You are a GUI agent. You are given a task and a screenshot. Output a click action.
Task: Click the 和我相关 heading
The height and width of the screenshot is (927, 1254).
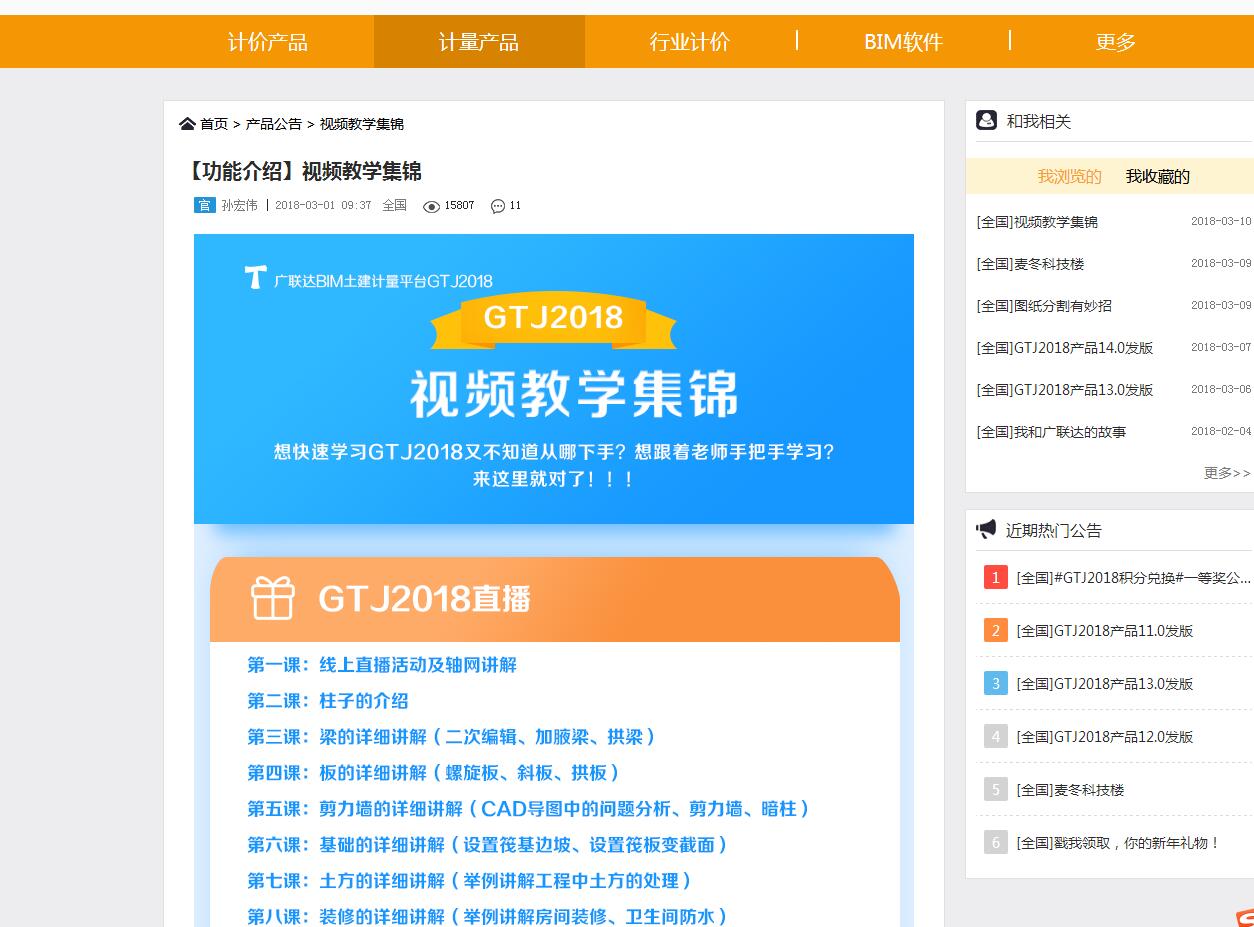coord(1038,121)
